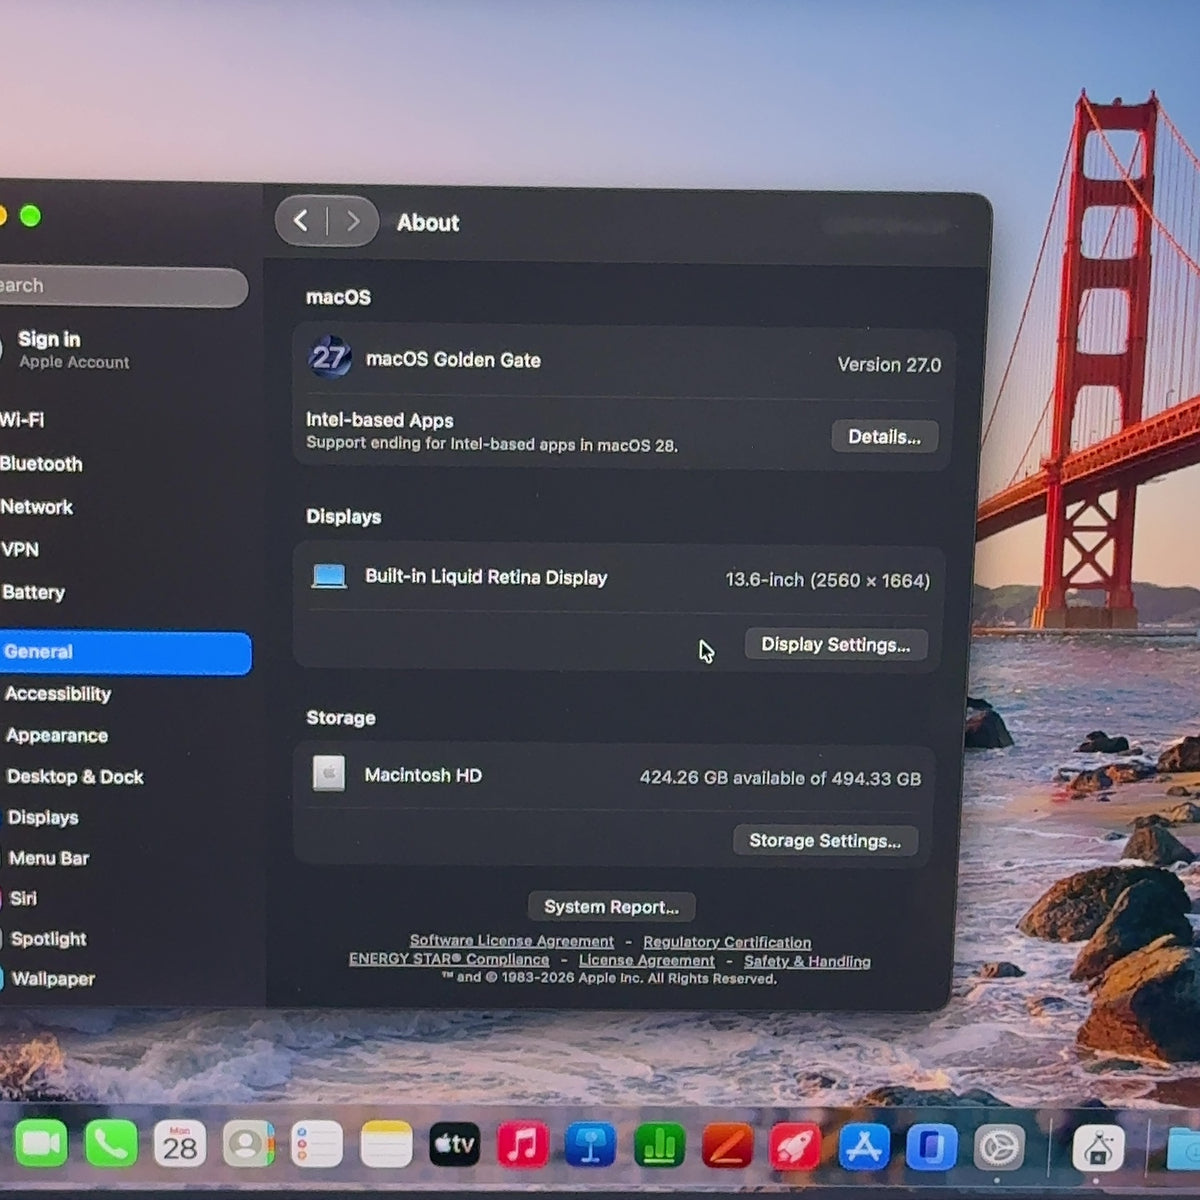Go forward with the right chevron button
This screenshot has height=1200, width=1200.
(x=353, y=221)
